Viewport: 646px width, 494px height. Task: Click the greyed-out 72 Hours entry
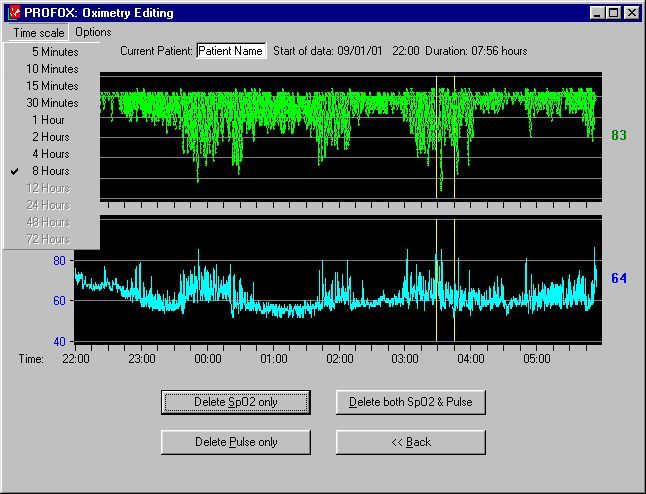[x=51, y=239]
